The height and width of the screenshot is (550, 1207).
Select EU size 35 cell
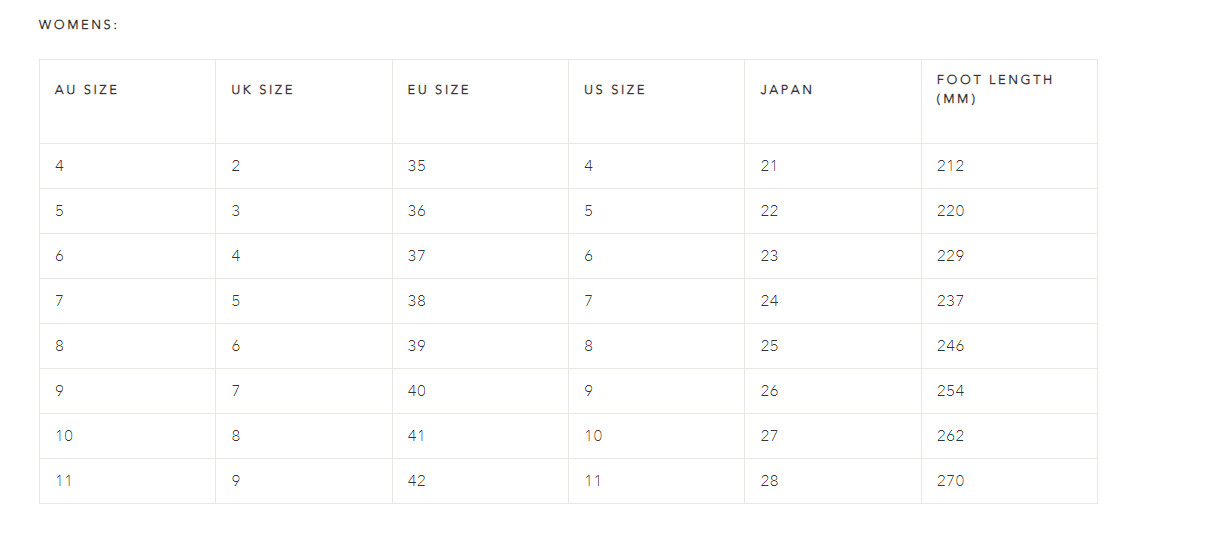click(480, 166)
